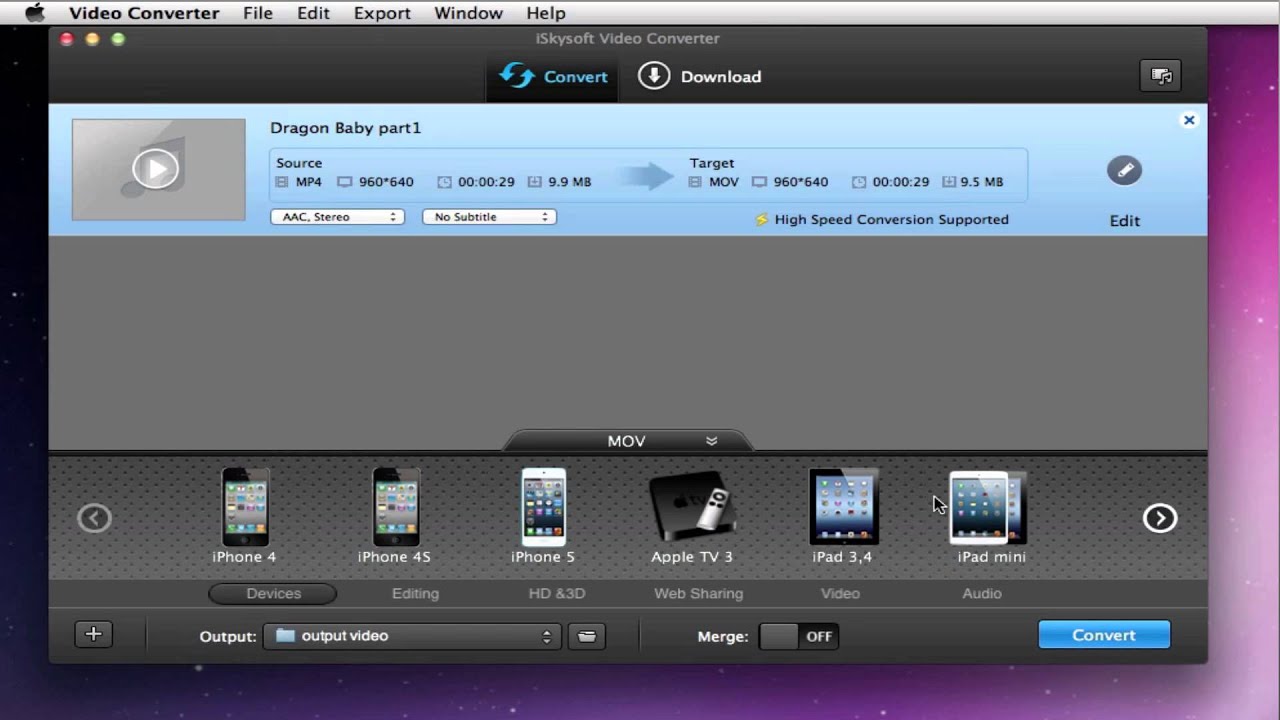This screenshot has width=1280, height=720.
Task: Select the Web Sharing category
Action: pos(698,593)
